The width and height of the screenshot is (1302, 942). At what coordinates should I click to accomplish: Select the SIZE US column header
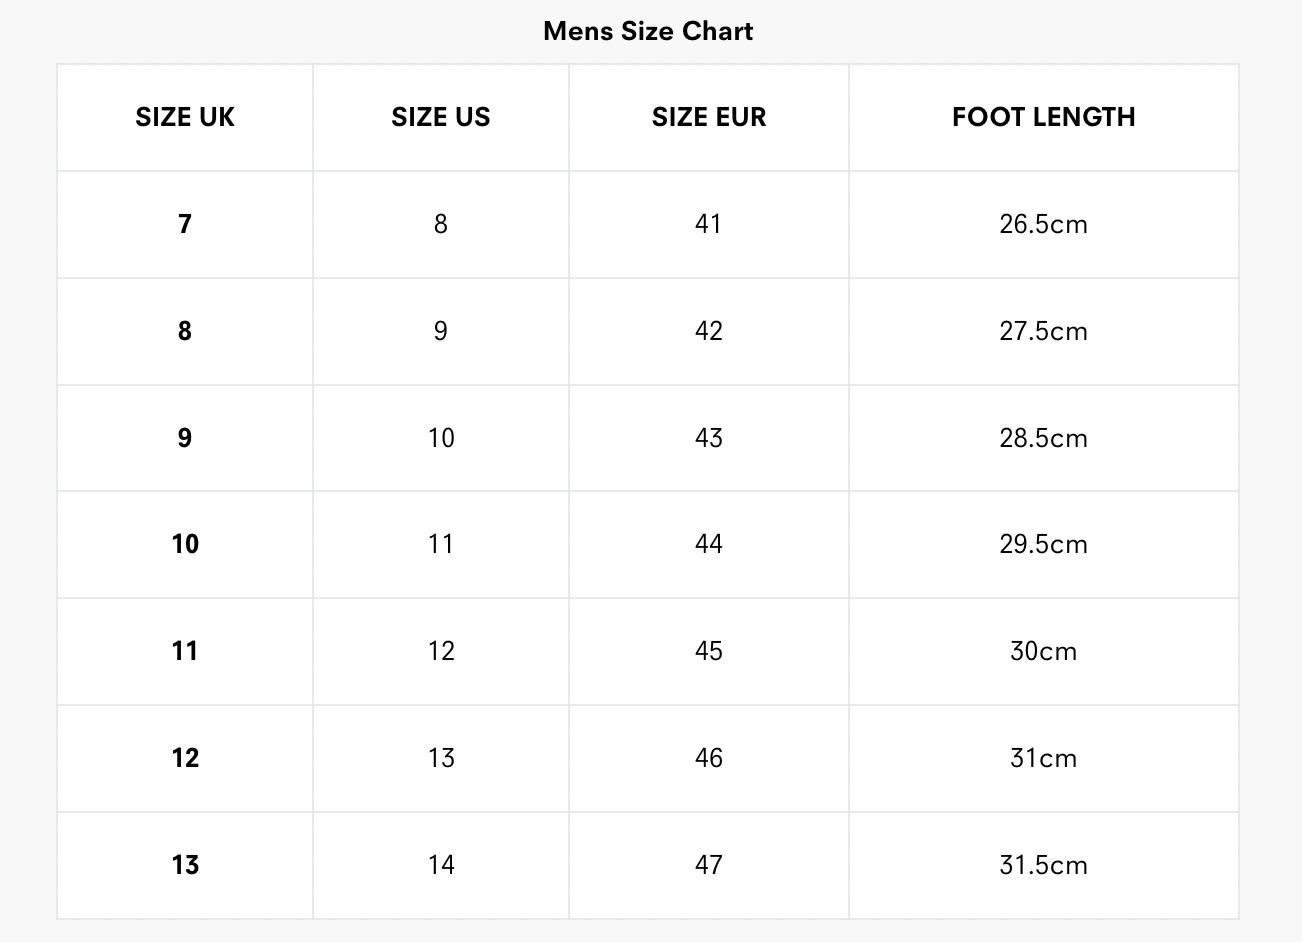coord(441,117)
